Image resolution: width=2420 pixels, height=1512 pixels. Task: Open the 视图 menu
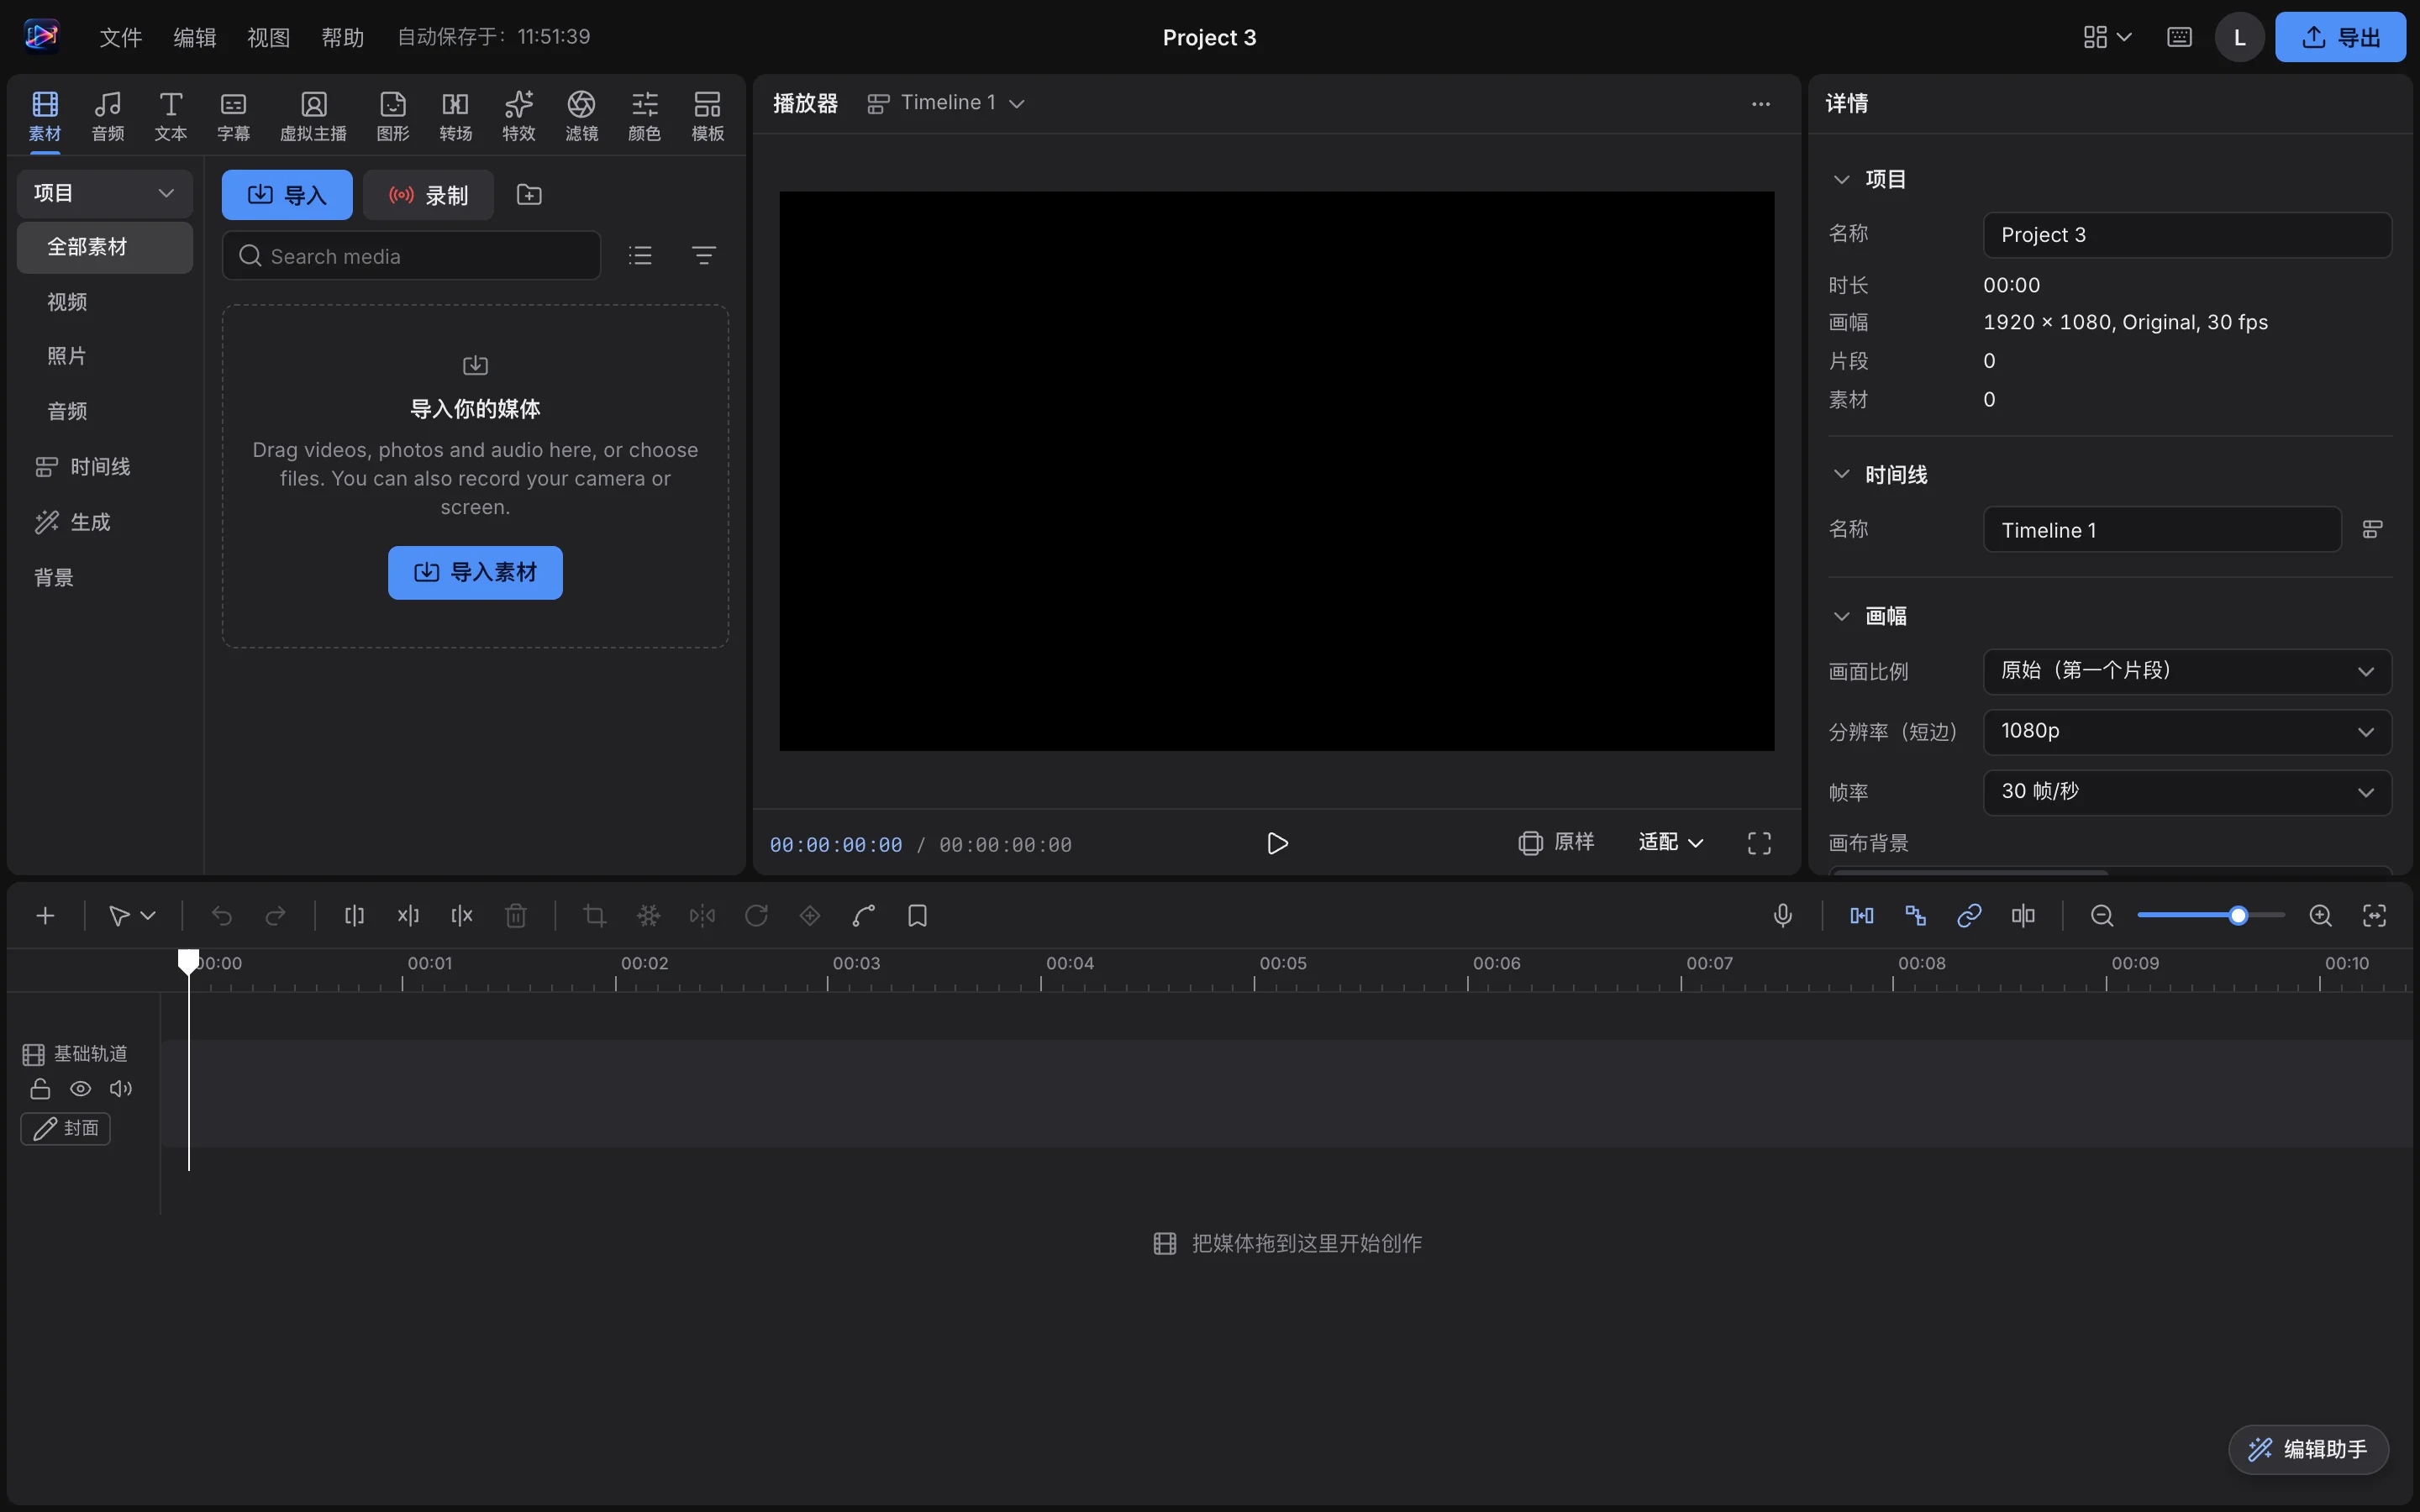[x=268, y=38]
